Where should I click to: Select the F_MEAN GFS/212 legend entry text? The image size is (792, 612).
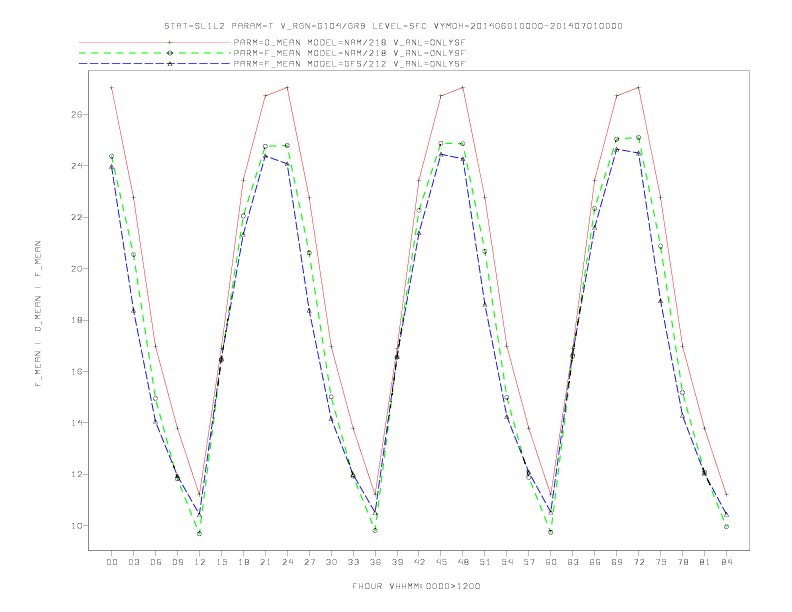[349, 64]
